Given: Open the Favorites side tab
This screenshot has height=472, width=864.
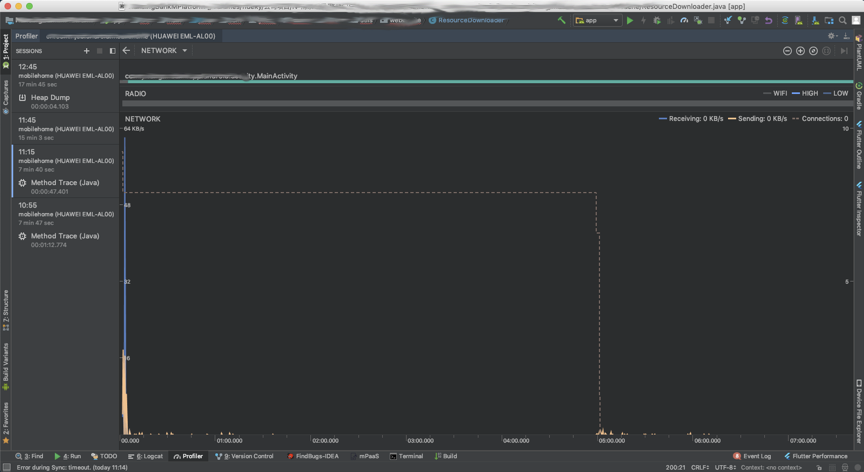Looking at the screenshot, I should point(6,423).
